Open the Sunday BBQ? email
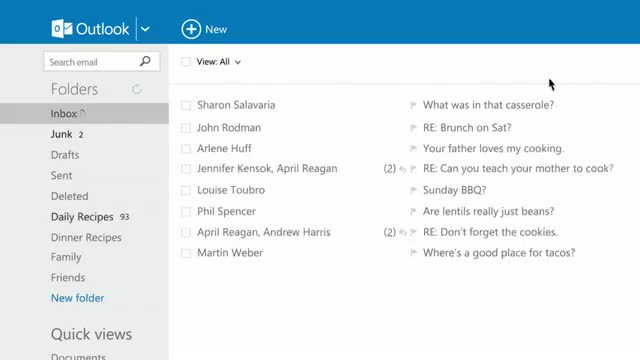Screen dimensions: 640x360 tap(454, 190)
